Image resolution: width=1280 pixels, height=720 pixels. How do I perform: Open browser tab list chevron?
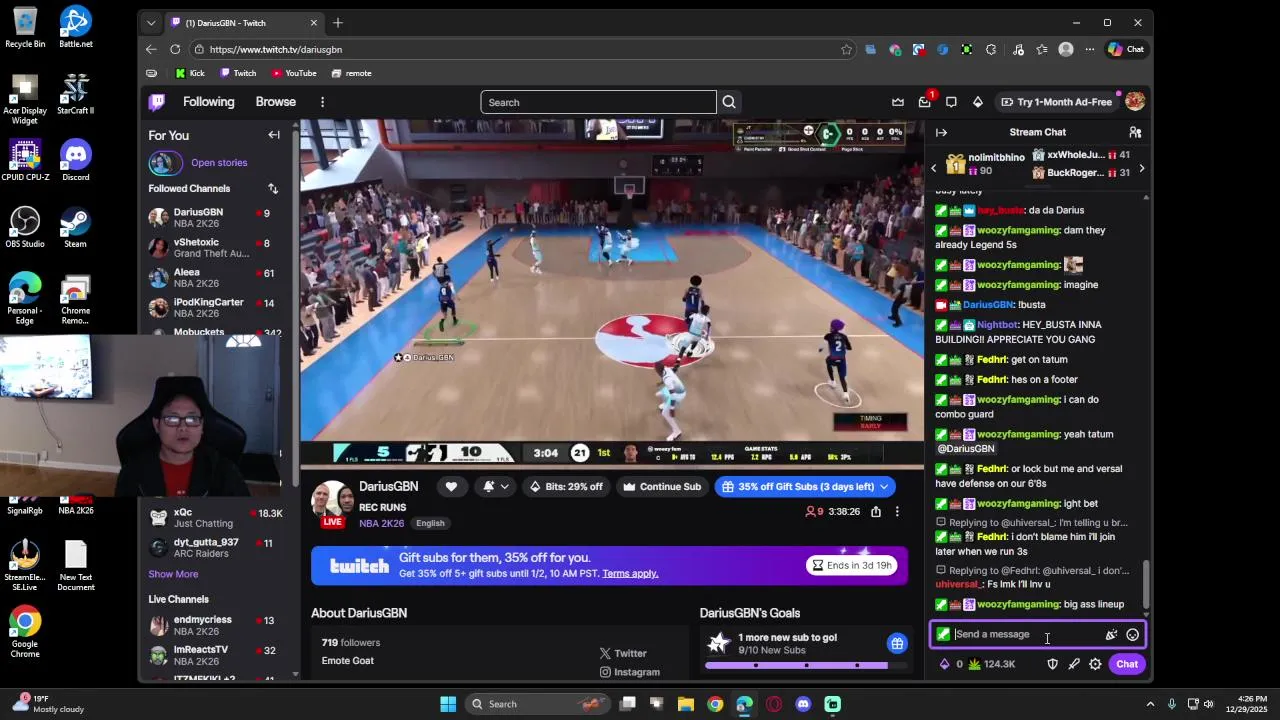[x=151, y=22]
